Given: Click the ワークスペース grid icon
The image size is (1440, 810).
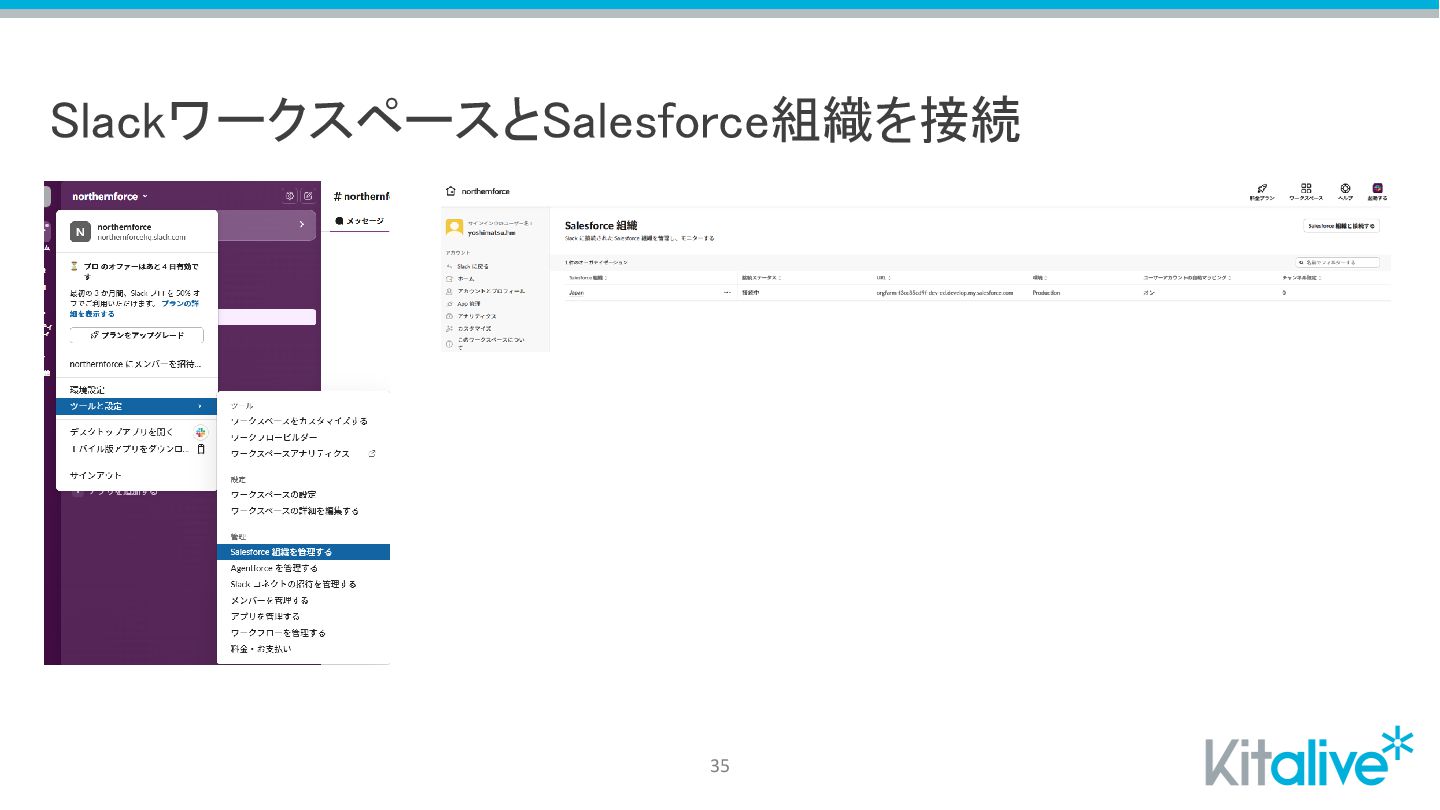Looking at the screenshot, I should point(1306,188).
